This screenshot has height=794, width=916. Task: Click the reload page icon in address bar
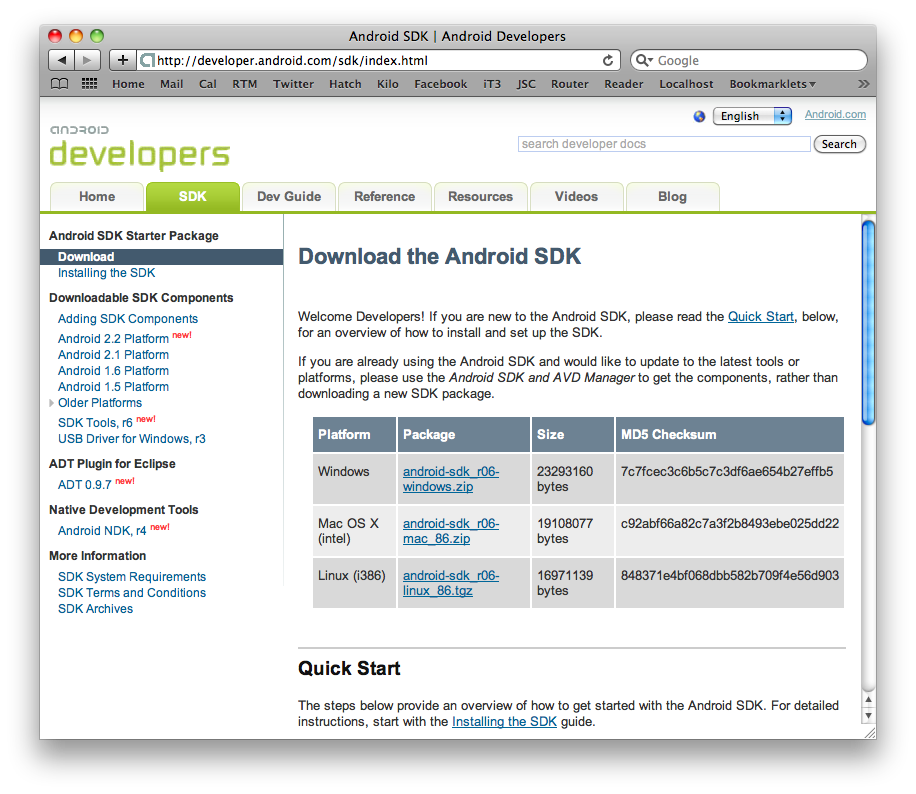coord(608,60)
